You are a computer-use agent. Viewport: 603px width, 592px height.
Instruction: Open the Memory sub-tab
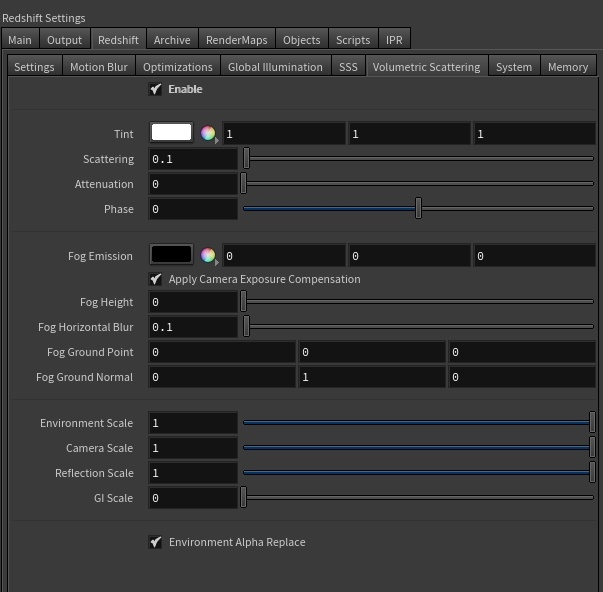(568, 67)
